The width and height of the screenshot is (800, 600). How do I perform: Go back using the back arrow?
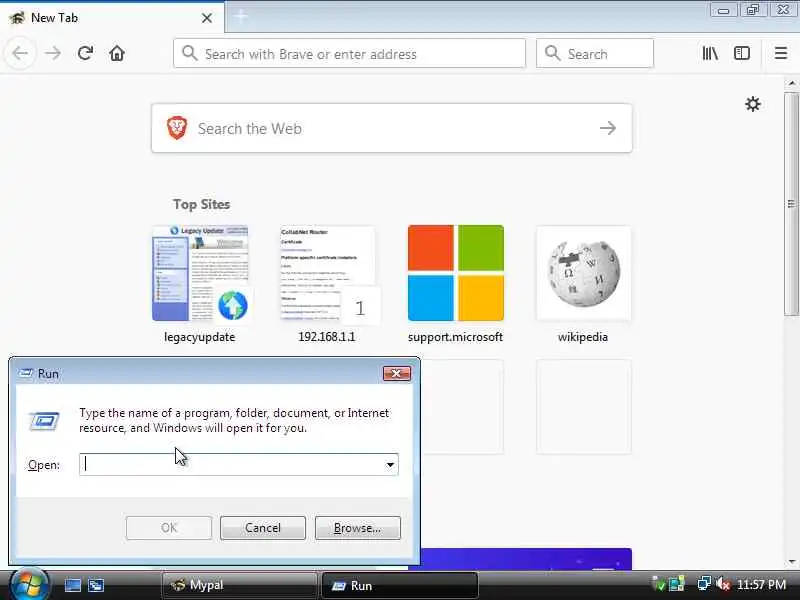pyautogui.click(x=20, y=53)
